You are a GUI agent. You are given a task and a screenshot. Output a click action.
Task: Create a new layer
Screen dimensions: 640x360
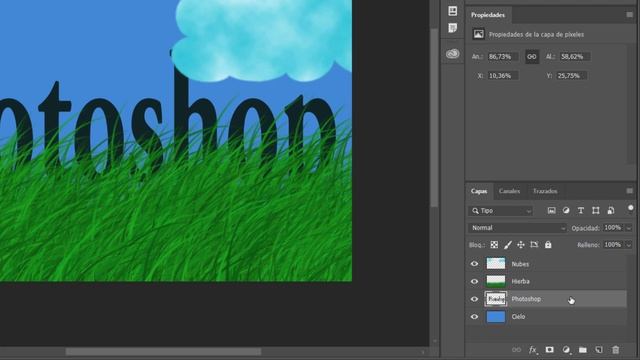(x=599, y=350)
